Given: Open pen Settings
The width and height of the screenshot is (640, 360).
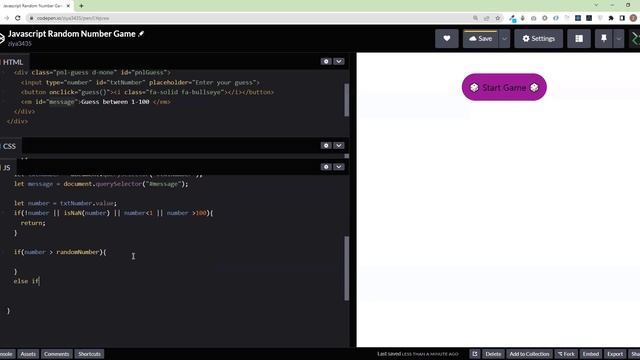Looking at the screenshot, I should coord(538,39).
